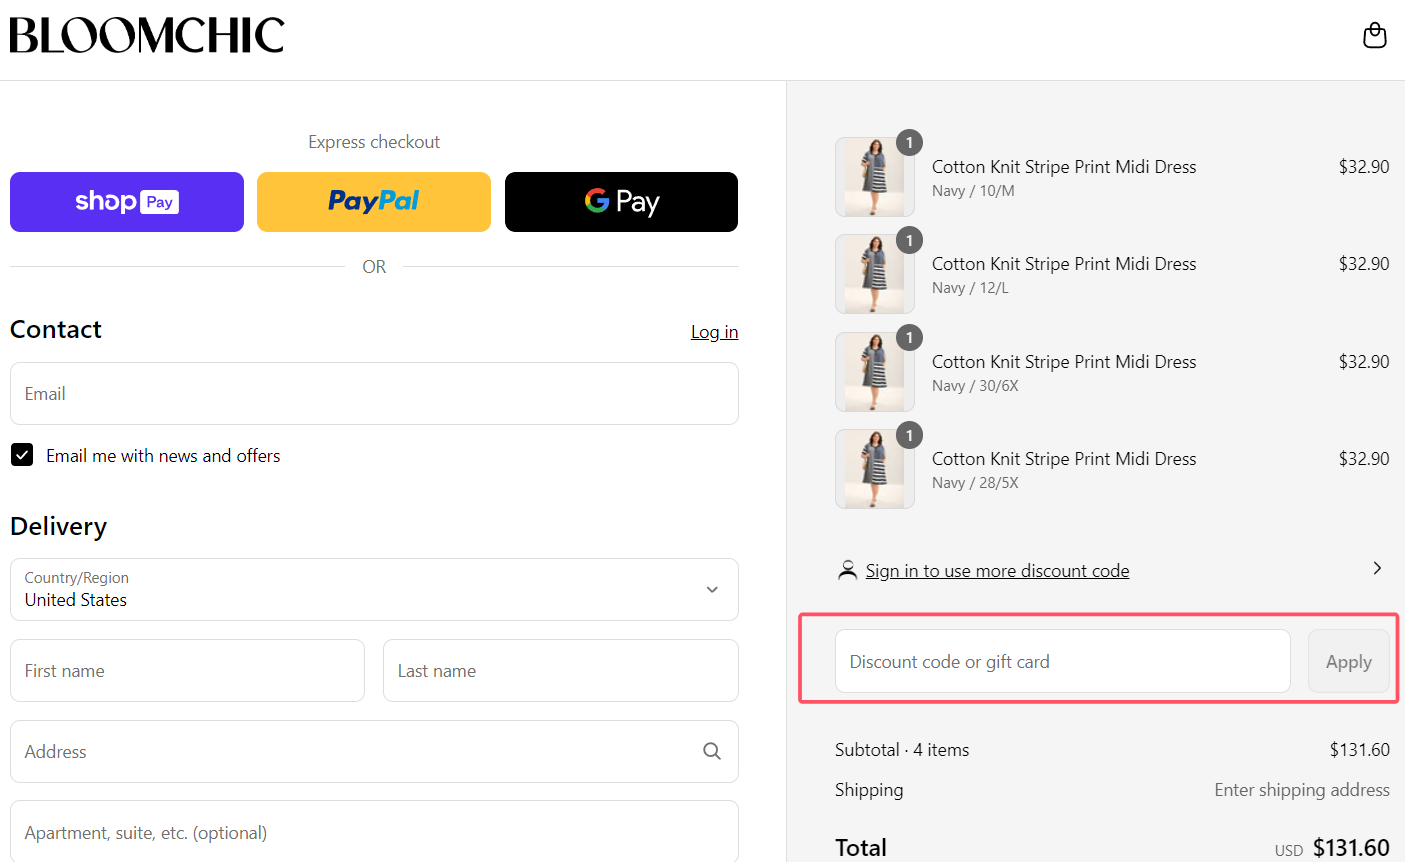This screenshot has height=862, width=1405.
Task: Open the Navy / 30/6X dress thumbnail
Action: point(875,372)
